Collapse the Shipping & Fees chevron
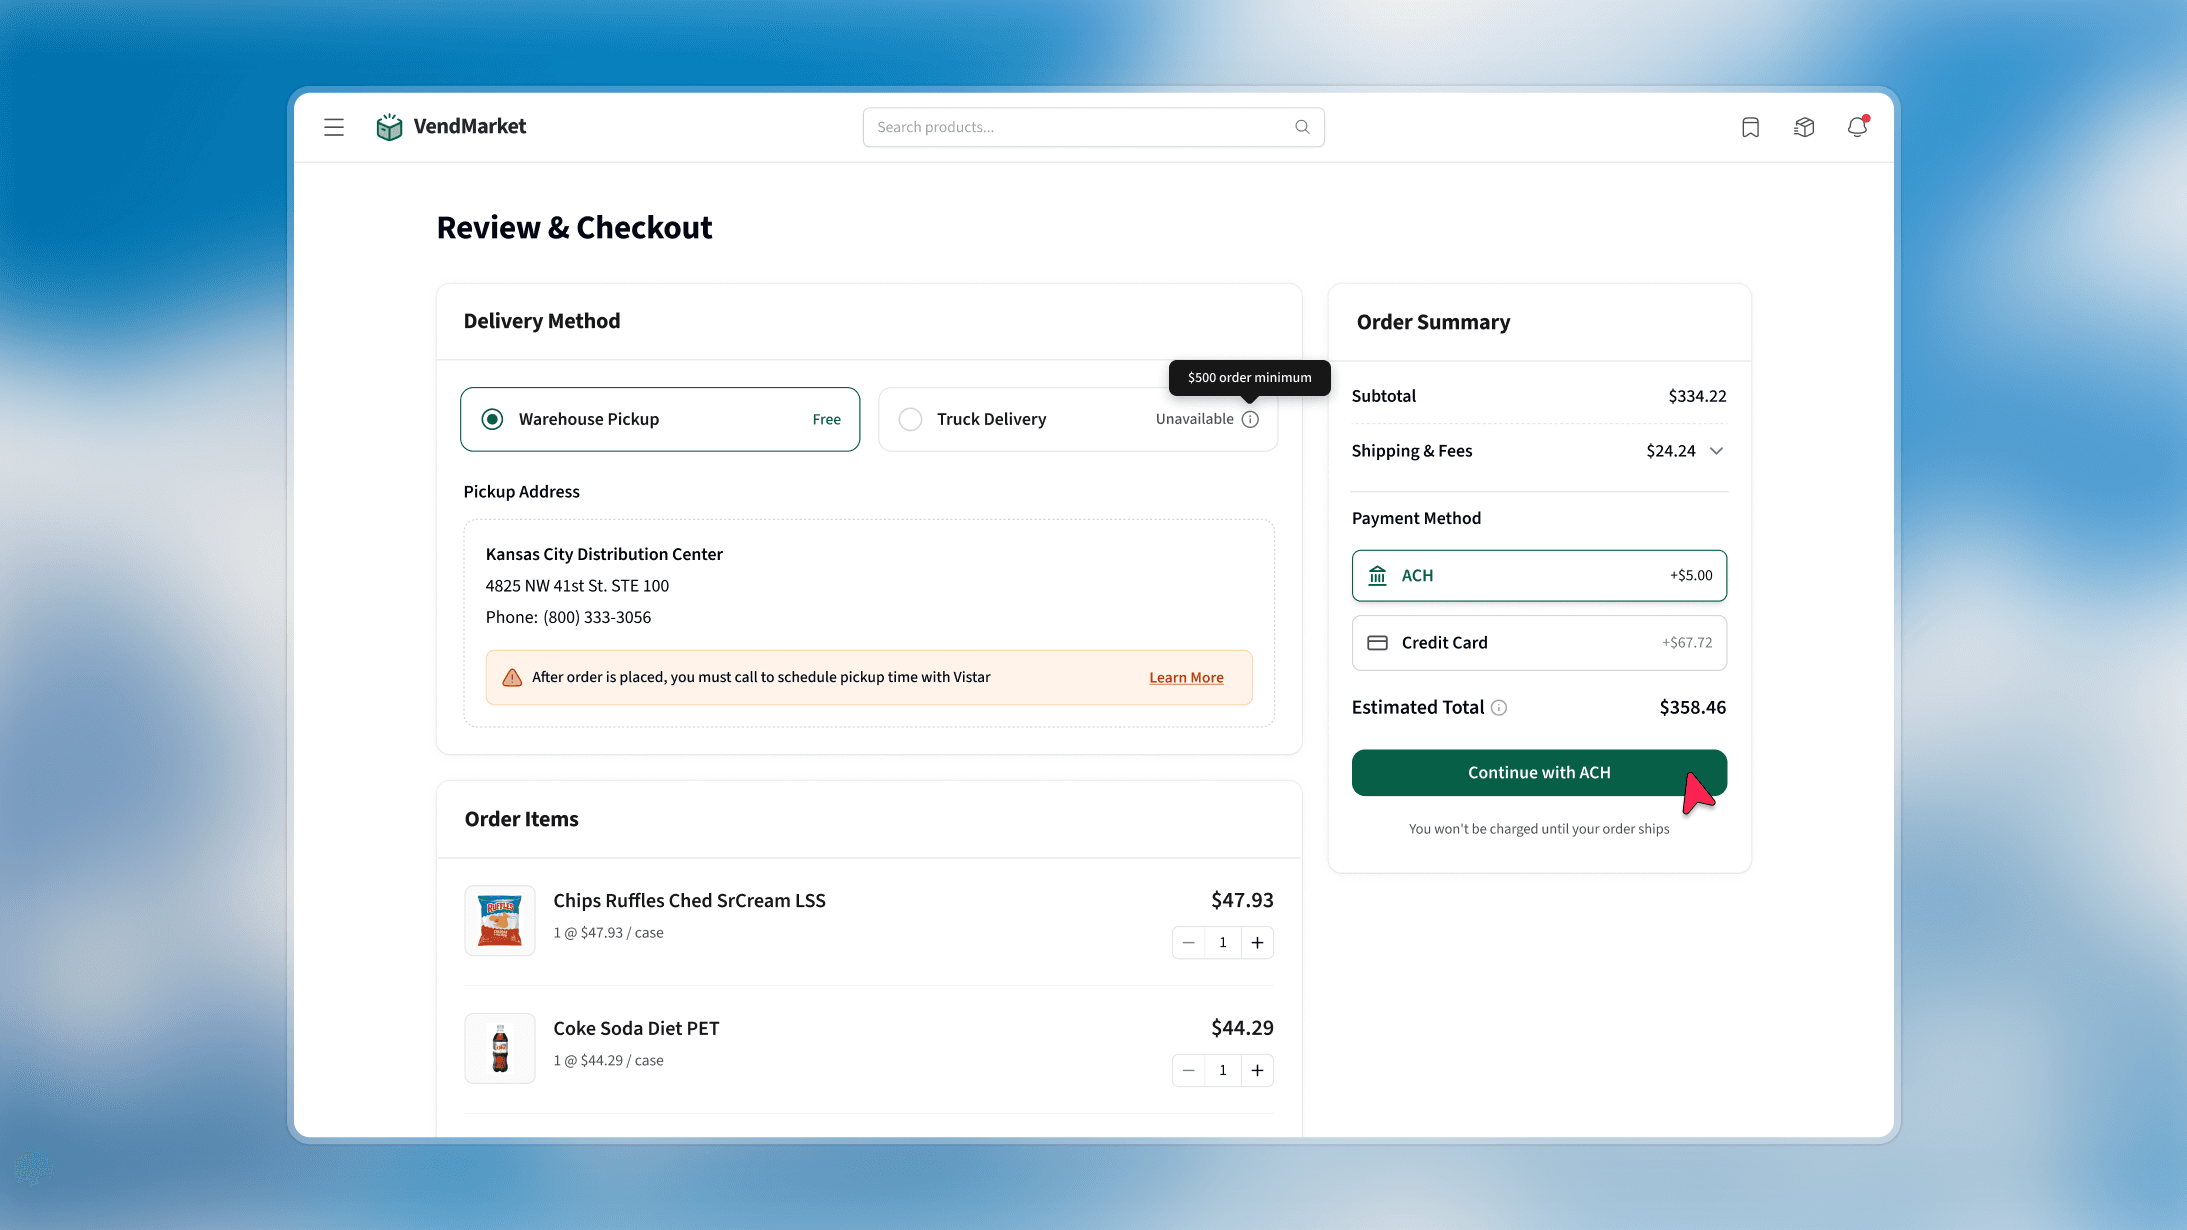 pyautogui.click(x=1718, y=451)
